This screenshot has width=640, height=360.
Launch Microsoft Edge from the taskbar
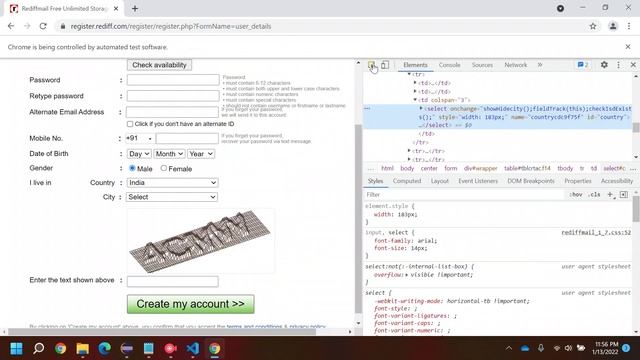point(104,349)
